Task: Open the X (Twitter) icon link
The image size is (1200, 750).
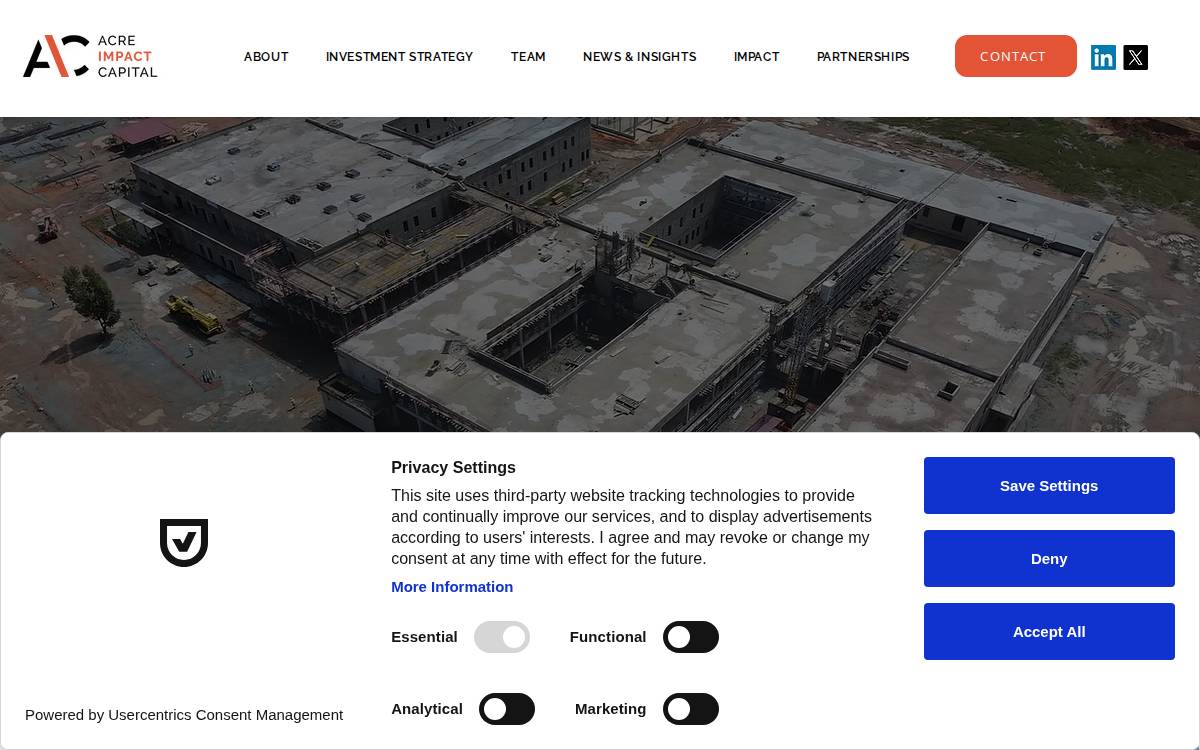Action: point(1135,57)
